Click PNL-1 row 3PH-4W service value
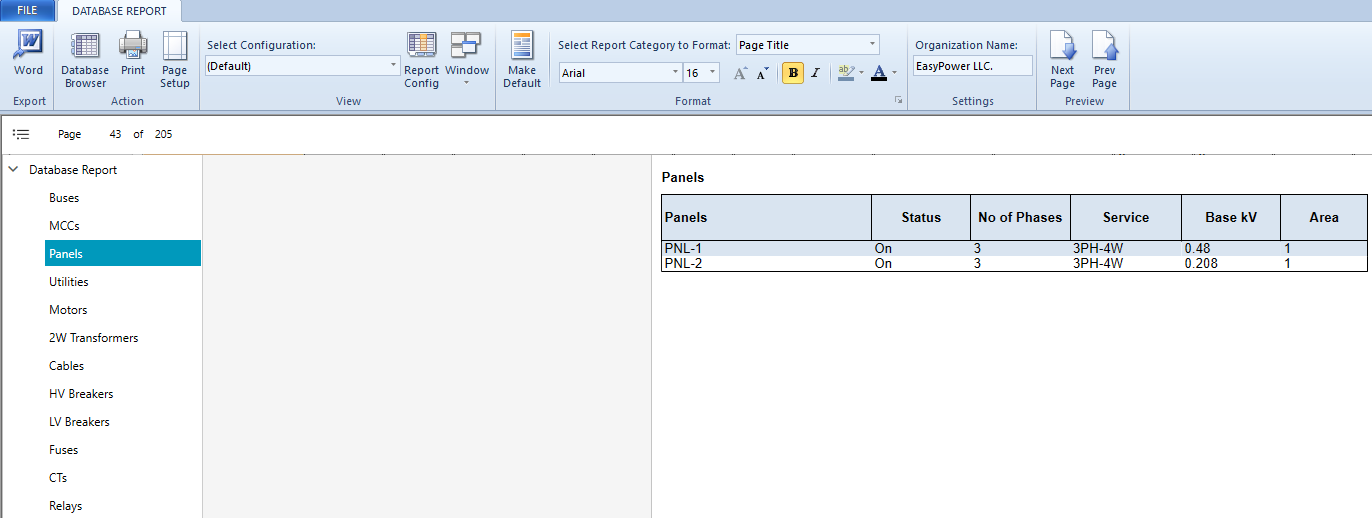 coord(1098,248)
